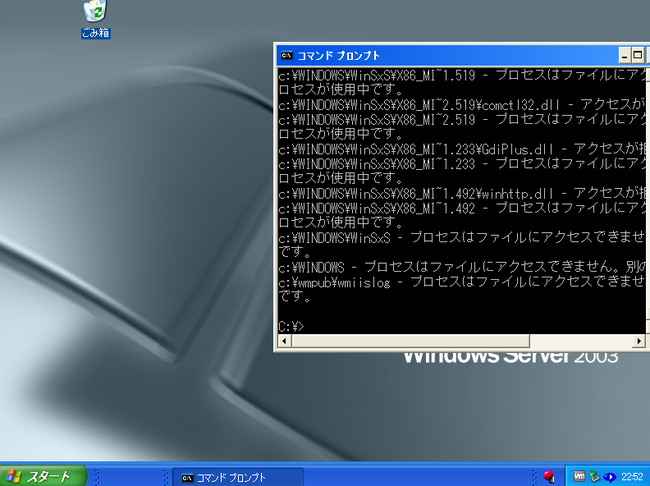This screenshot has width=650, height=486.
Task: Click the safely remove hardware tray icon
Action: [594, 477]
